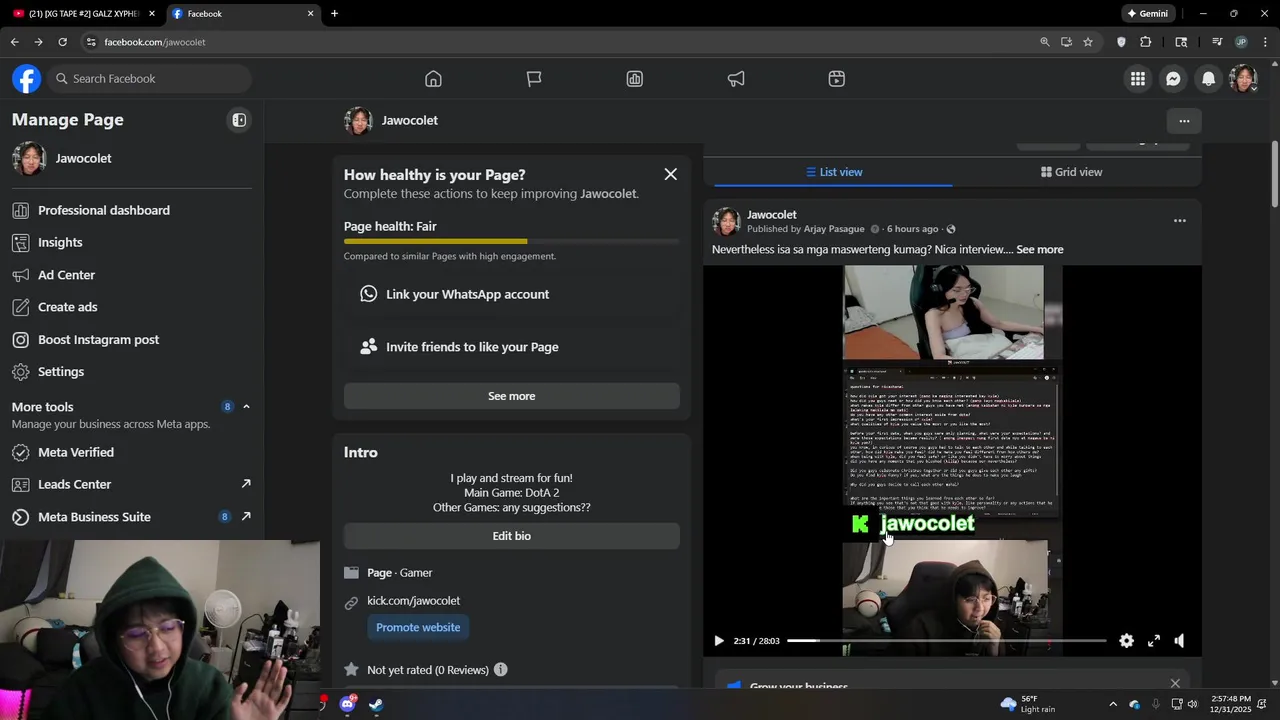This screenshot has height=720, width=1280.
Task: Reload the browser page
Action: click(x=62, y=42)
